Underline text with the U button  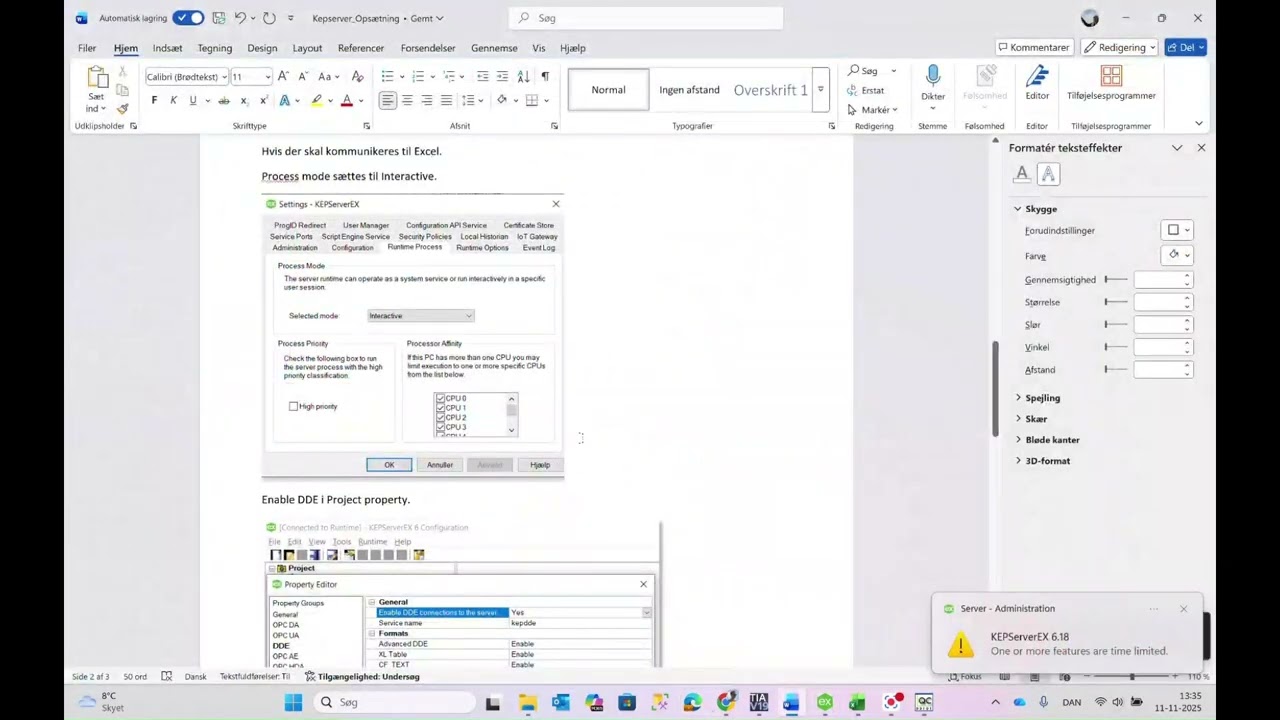[x=193, y=100]
